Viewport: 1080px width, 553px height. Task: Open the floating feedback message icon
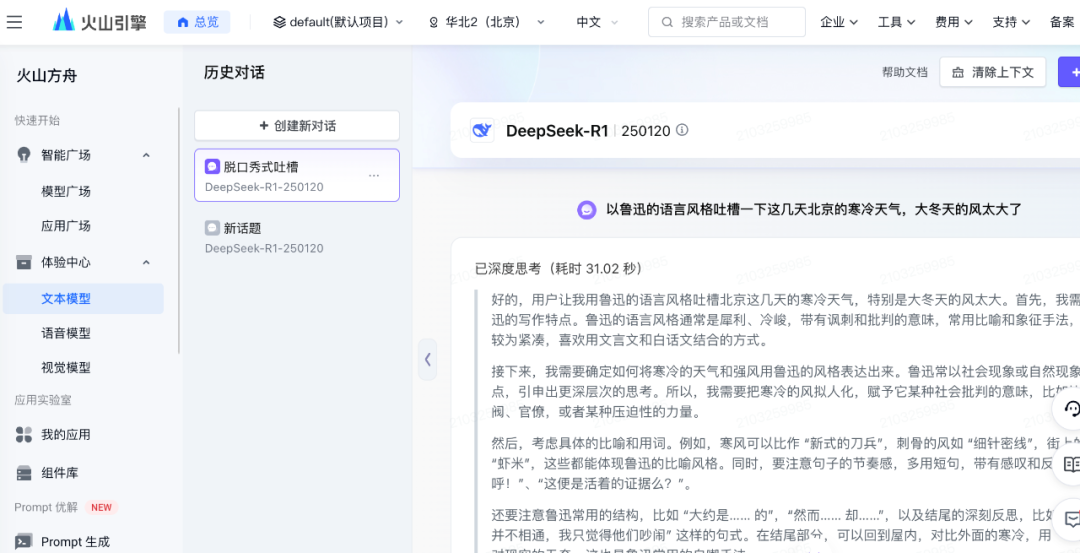pos(1072,519)
